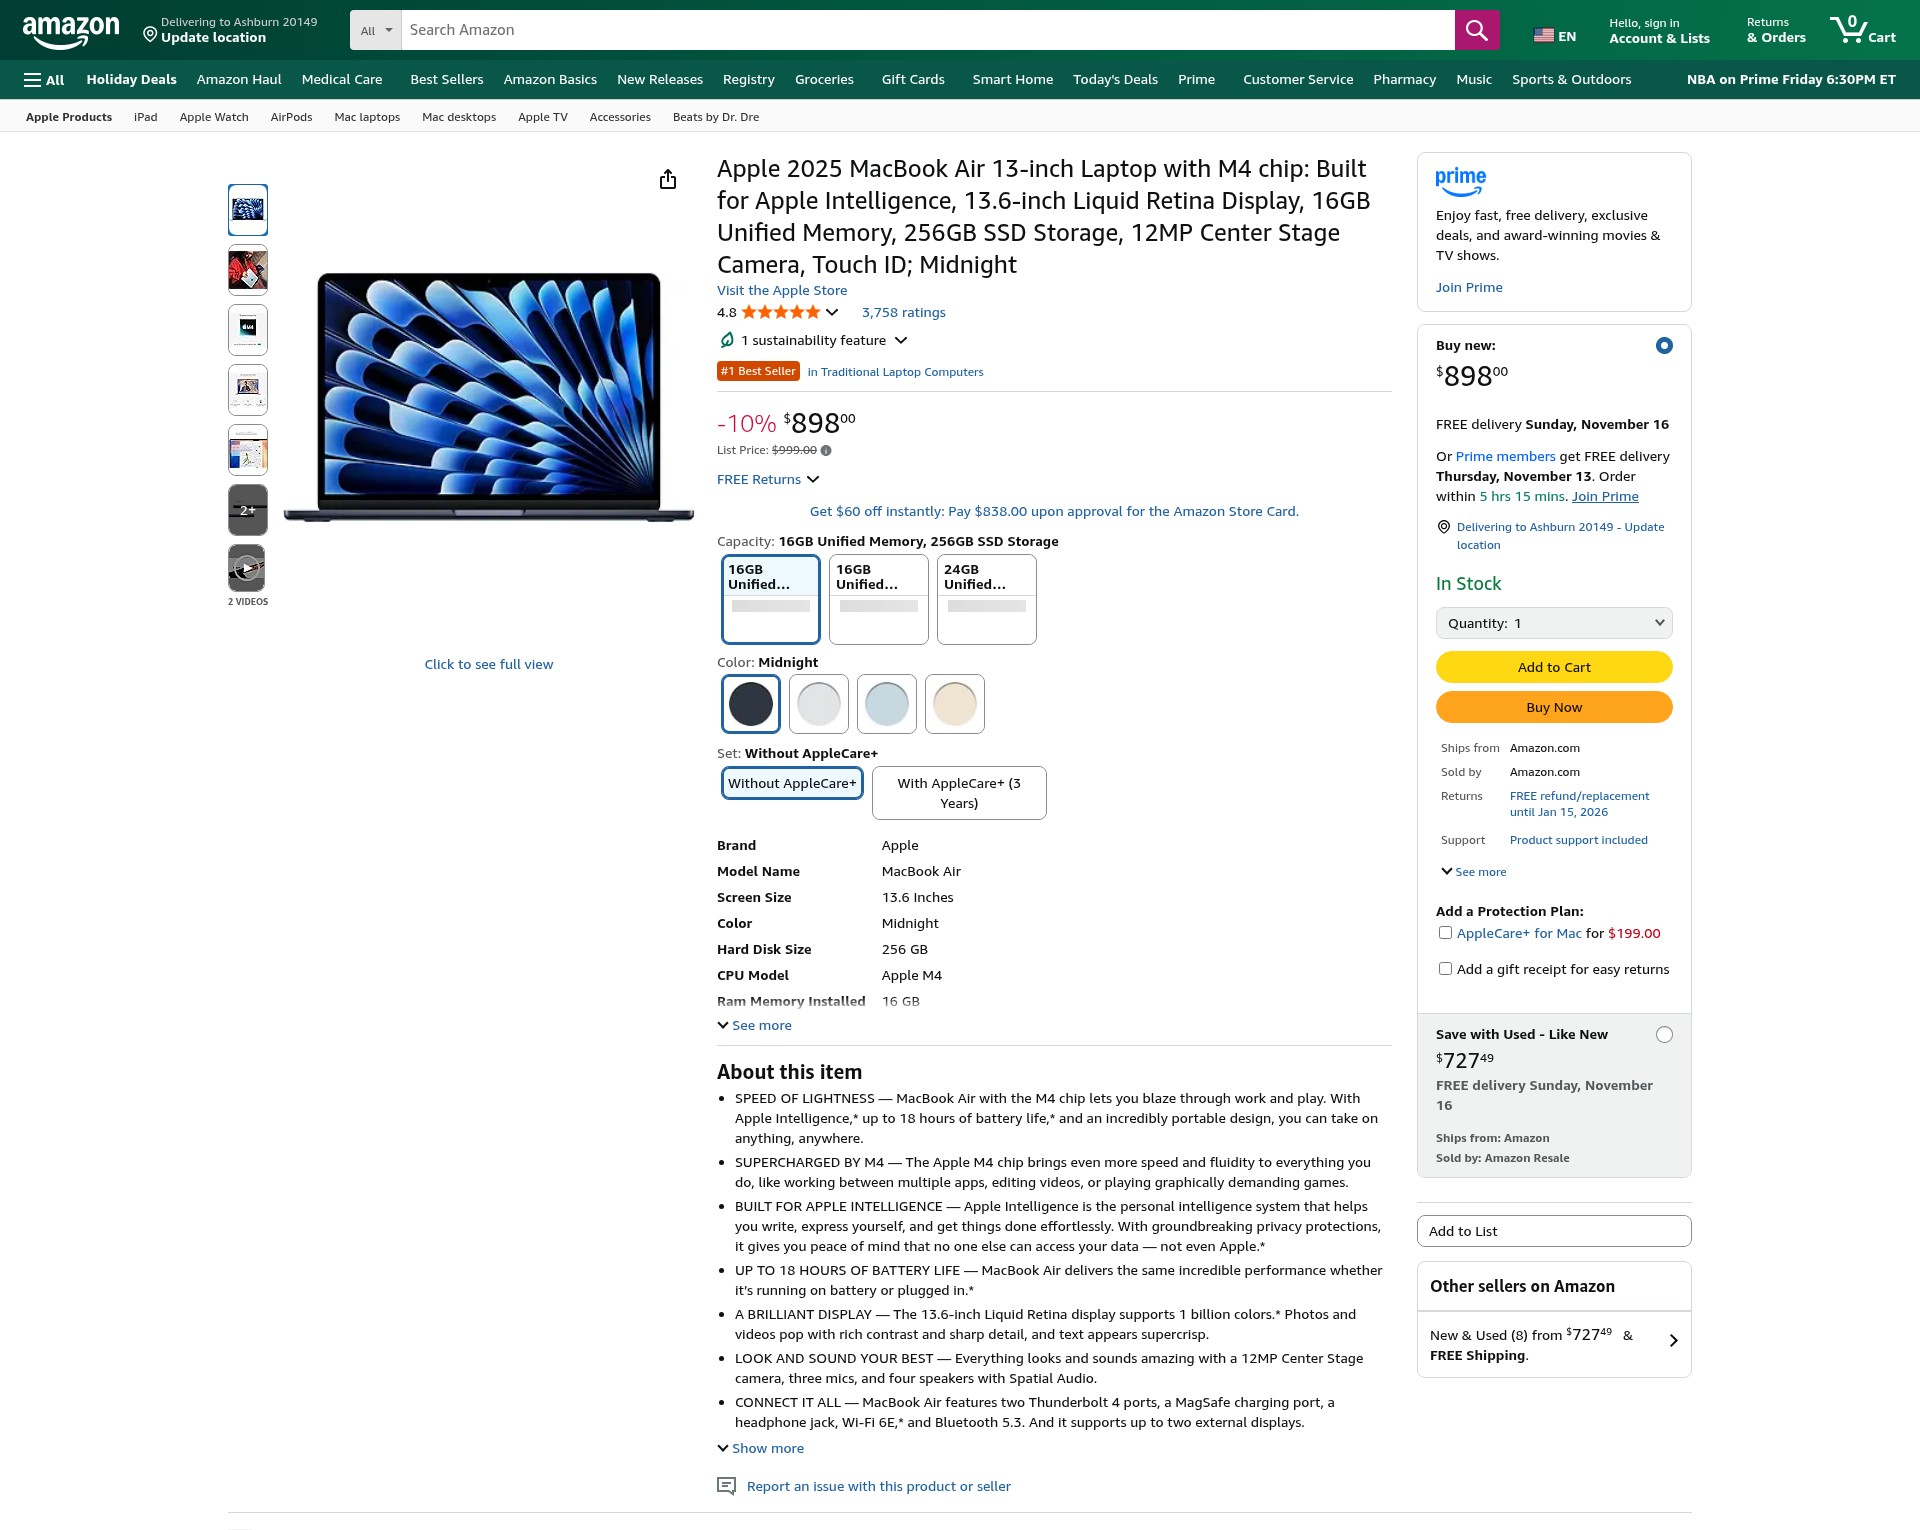Open the Quantity dropdown
Screen dimensions: 1920x1530
pos(1554,623)
